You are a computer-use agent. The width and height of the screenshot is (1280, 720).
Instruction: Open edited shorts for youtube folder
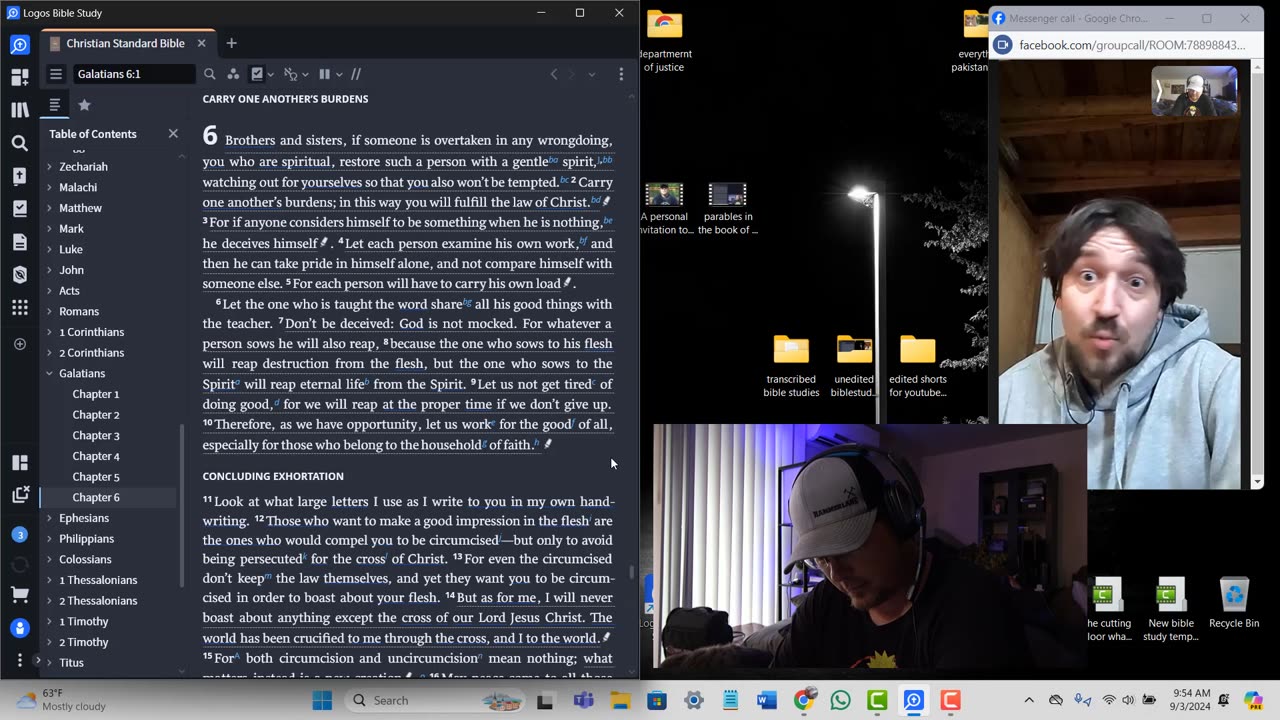(x=918, y=365)
